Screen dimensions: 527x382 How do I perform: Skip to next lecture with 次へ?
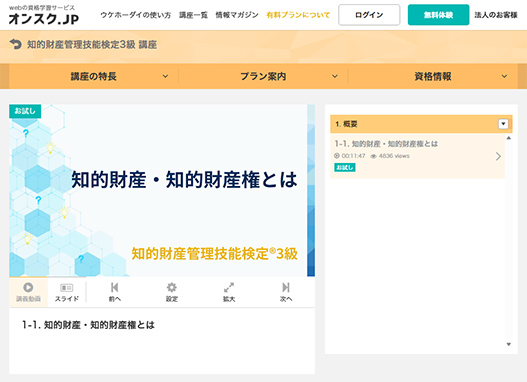click(x=286, y=292)
